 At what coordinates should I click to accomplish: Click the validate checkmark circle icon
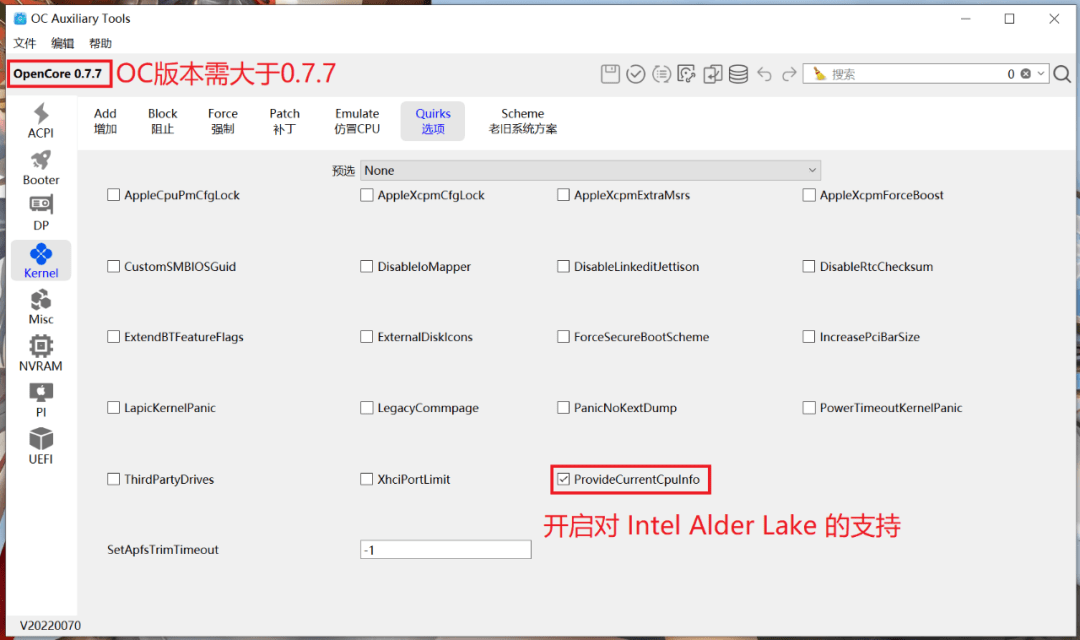pyautogui.click(x=636, y=74)
